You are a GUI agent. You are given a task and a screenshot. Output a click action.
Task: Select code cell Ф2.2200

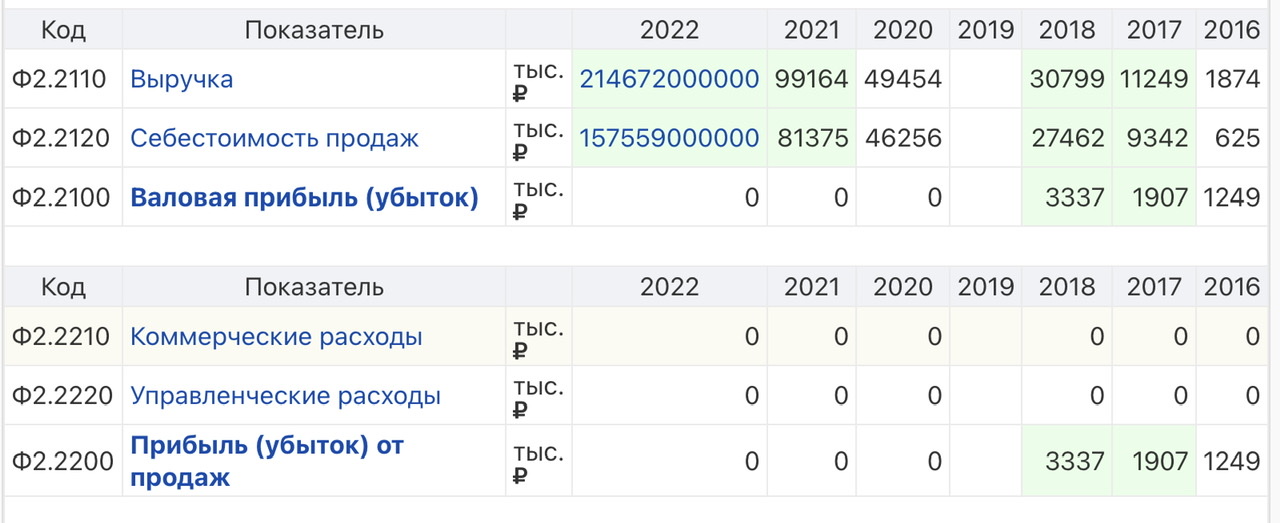(x=63, y=461)
